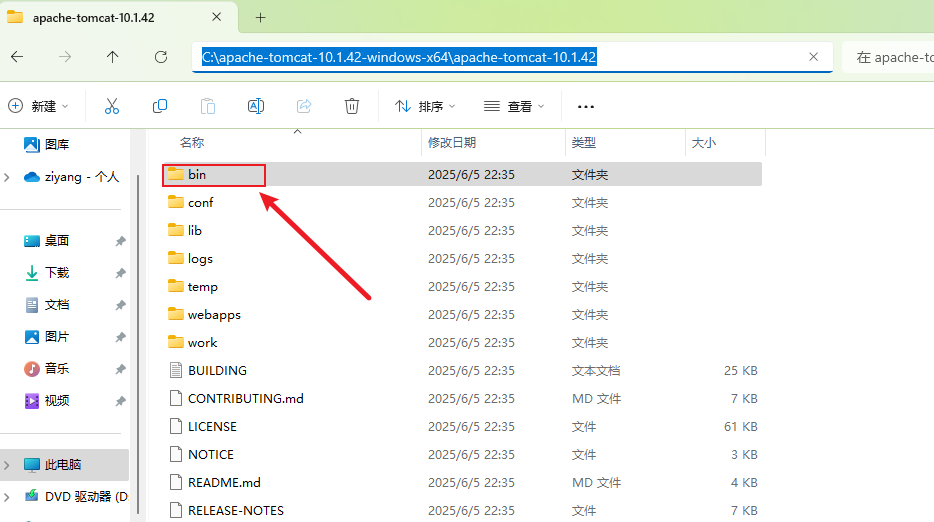This screenshot has width=934, height=522.
Task: Click the Forward navigation arrow
Action: click(x=65, y=57)
